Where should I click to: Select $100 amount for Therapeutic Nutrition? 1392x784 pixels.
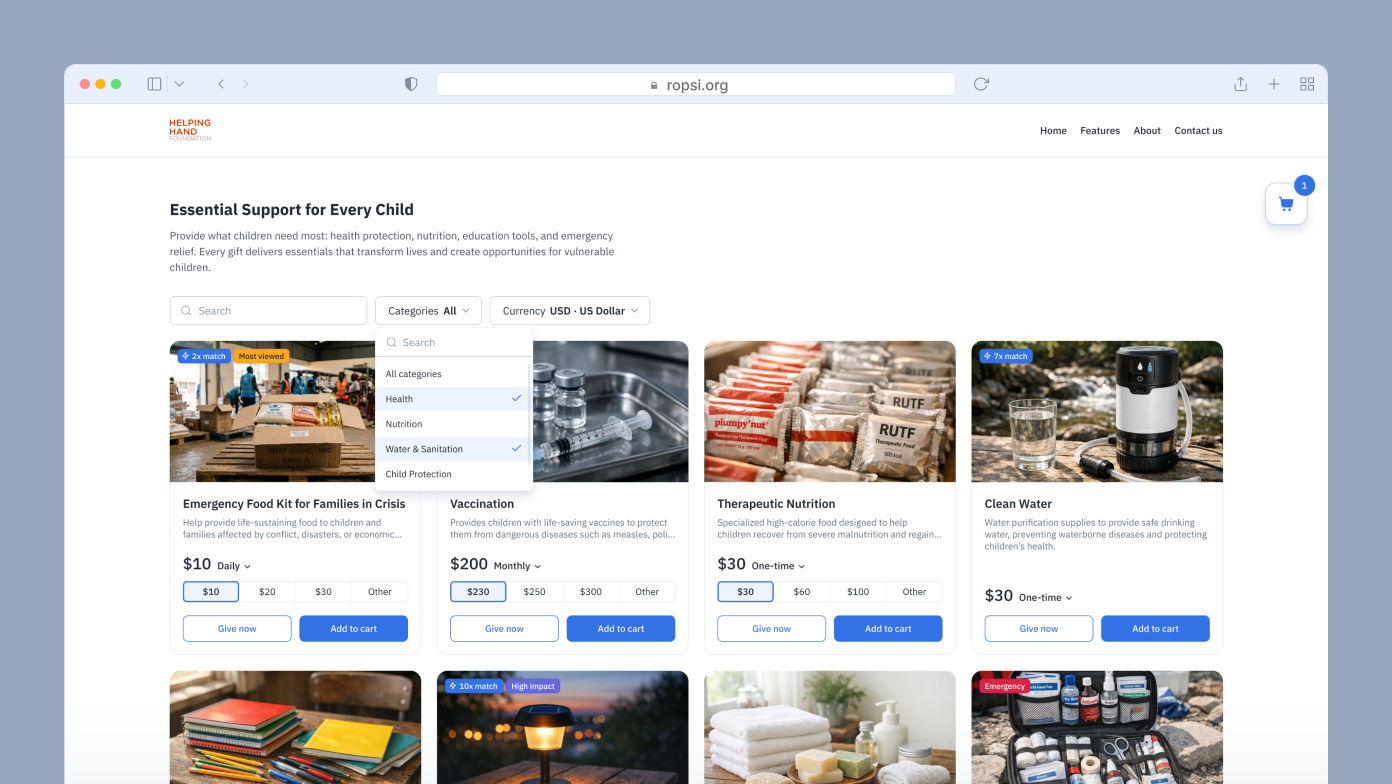click(x=858, y=592)
